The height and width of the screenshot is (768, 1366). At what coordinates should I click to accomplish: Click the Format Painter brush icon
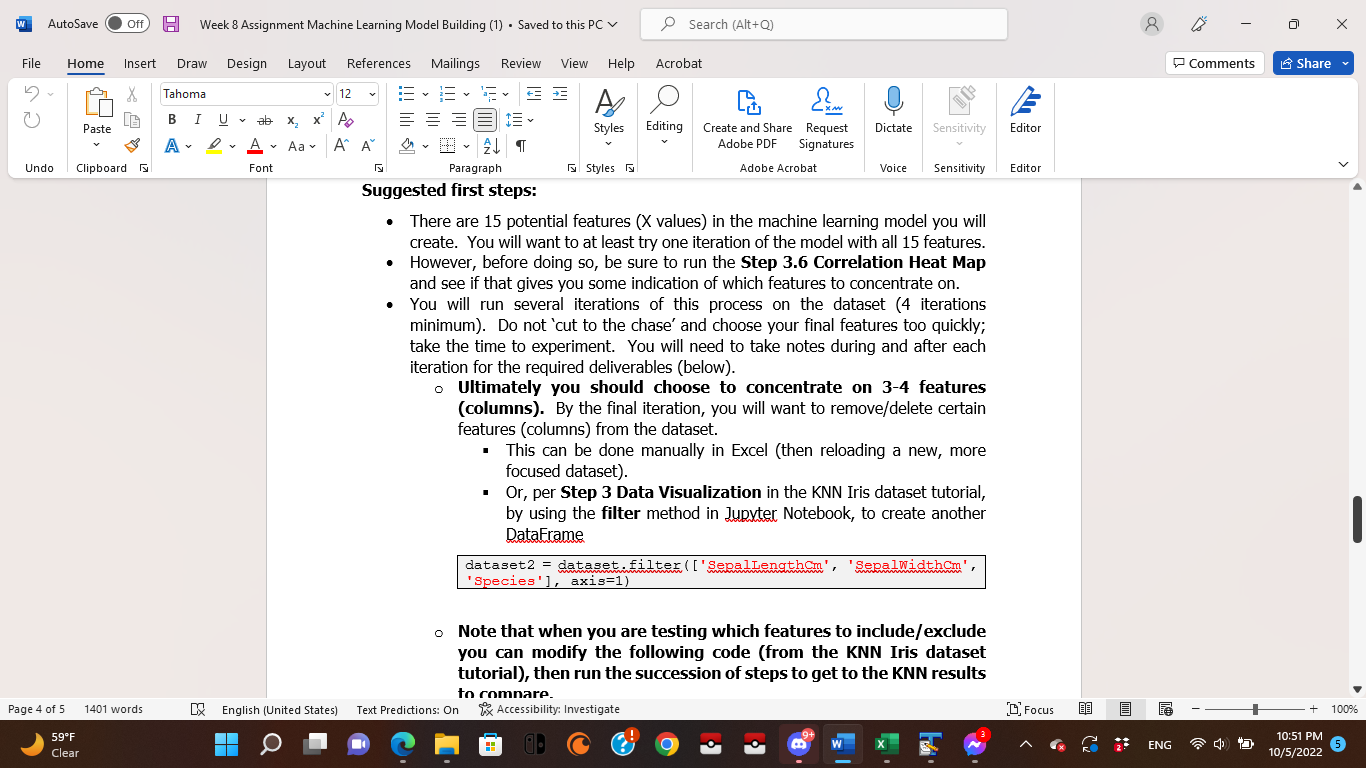(x=132, y=146)
